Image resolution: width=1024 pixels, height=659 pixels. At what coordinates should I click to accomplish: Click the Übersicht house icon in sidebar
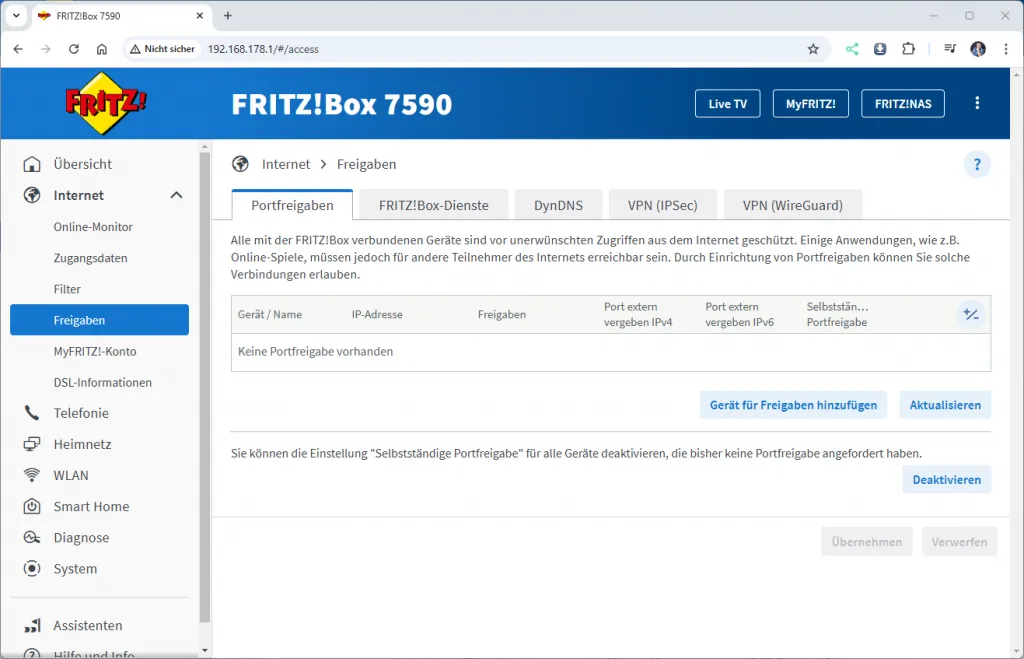[x=32, y=164]
